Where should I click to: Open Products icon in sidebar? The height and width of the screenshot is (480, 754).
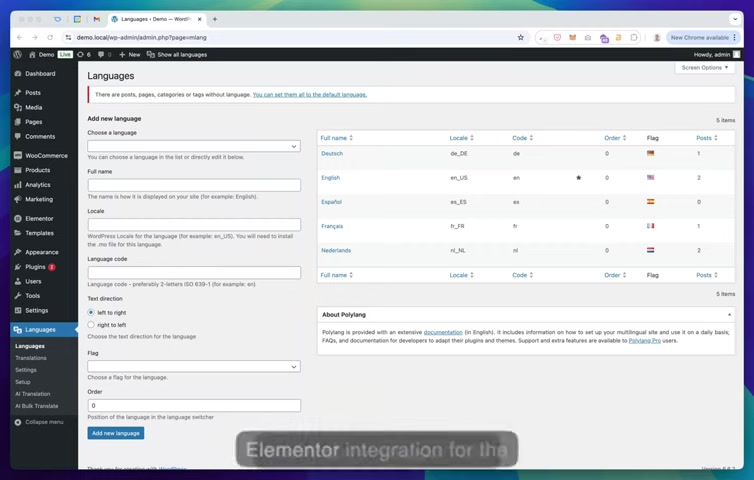point(18,170)
